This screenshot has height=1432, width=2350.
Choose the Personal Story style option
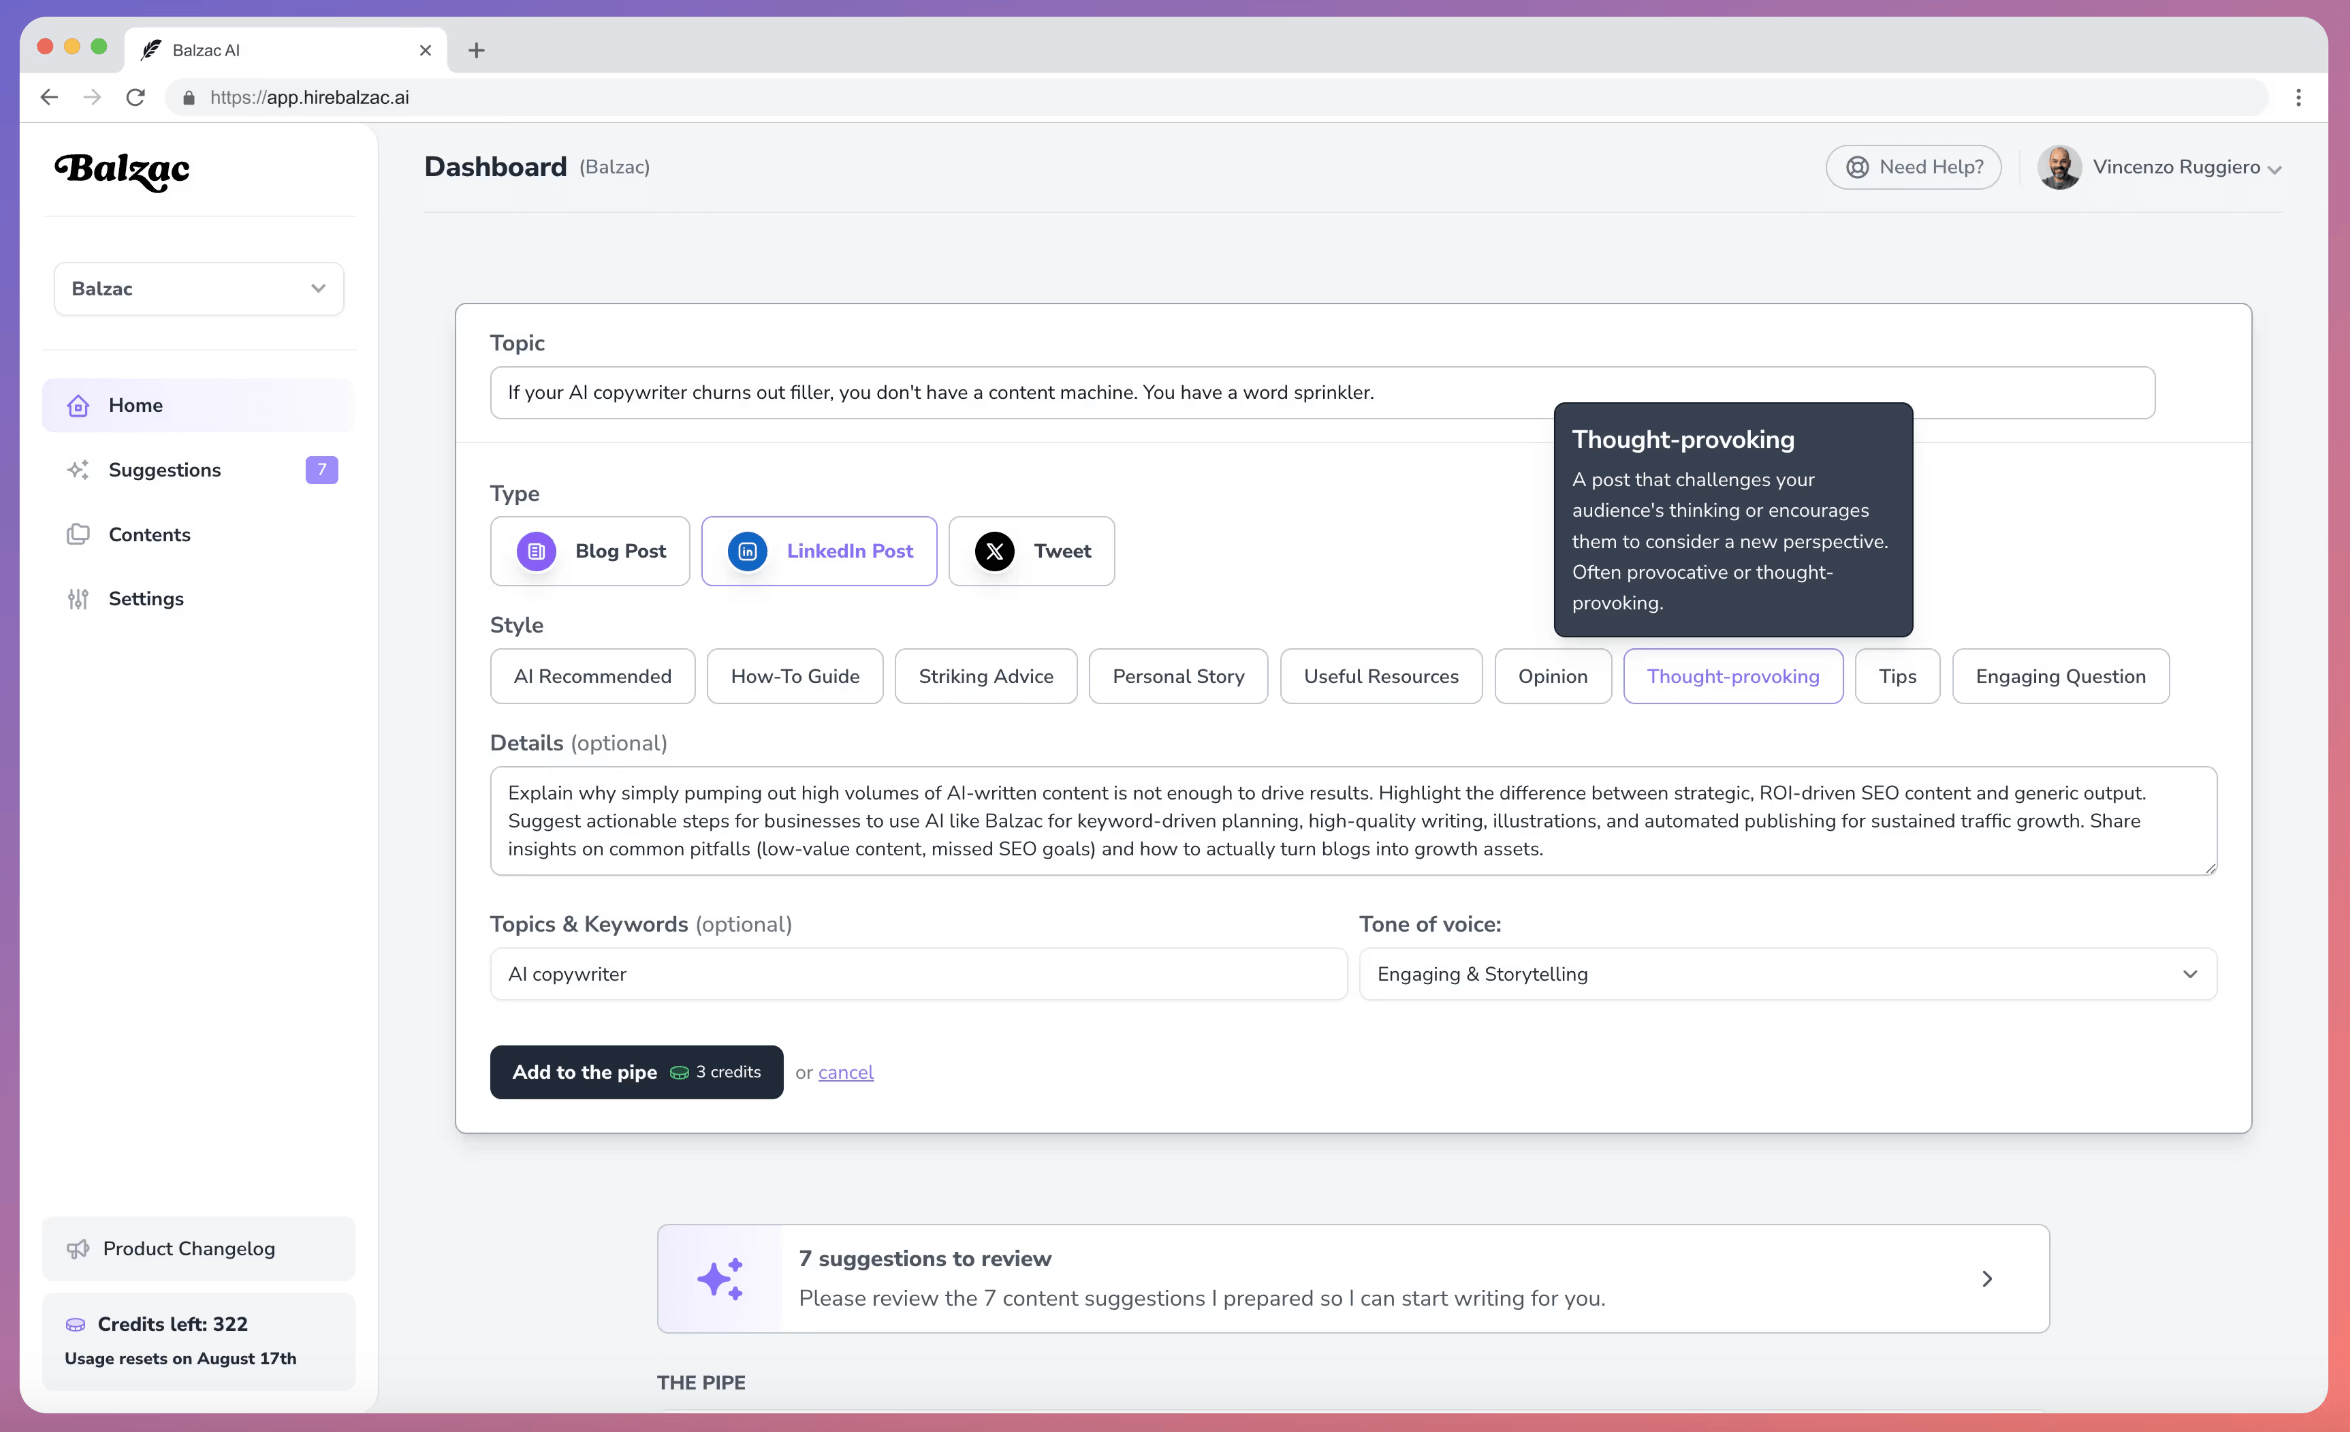coord(1178,676)
